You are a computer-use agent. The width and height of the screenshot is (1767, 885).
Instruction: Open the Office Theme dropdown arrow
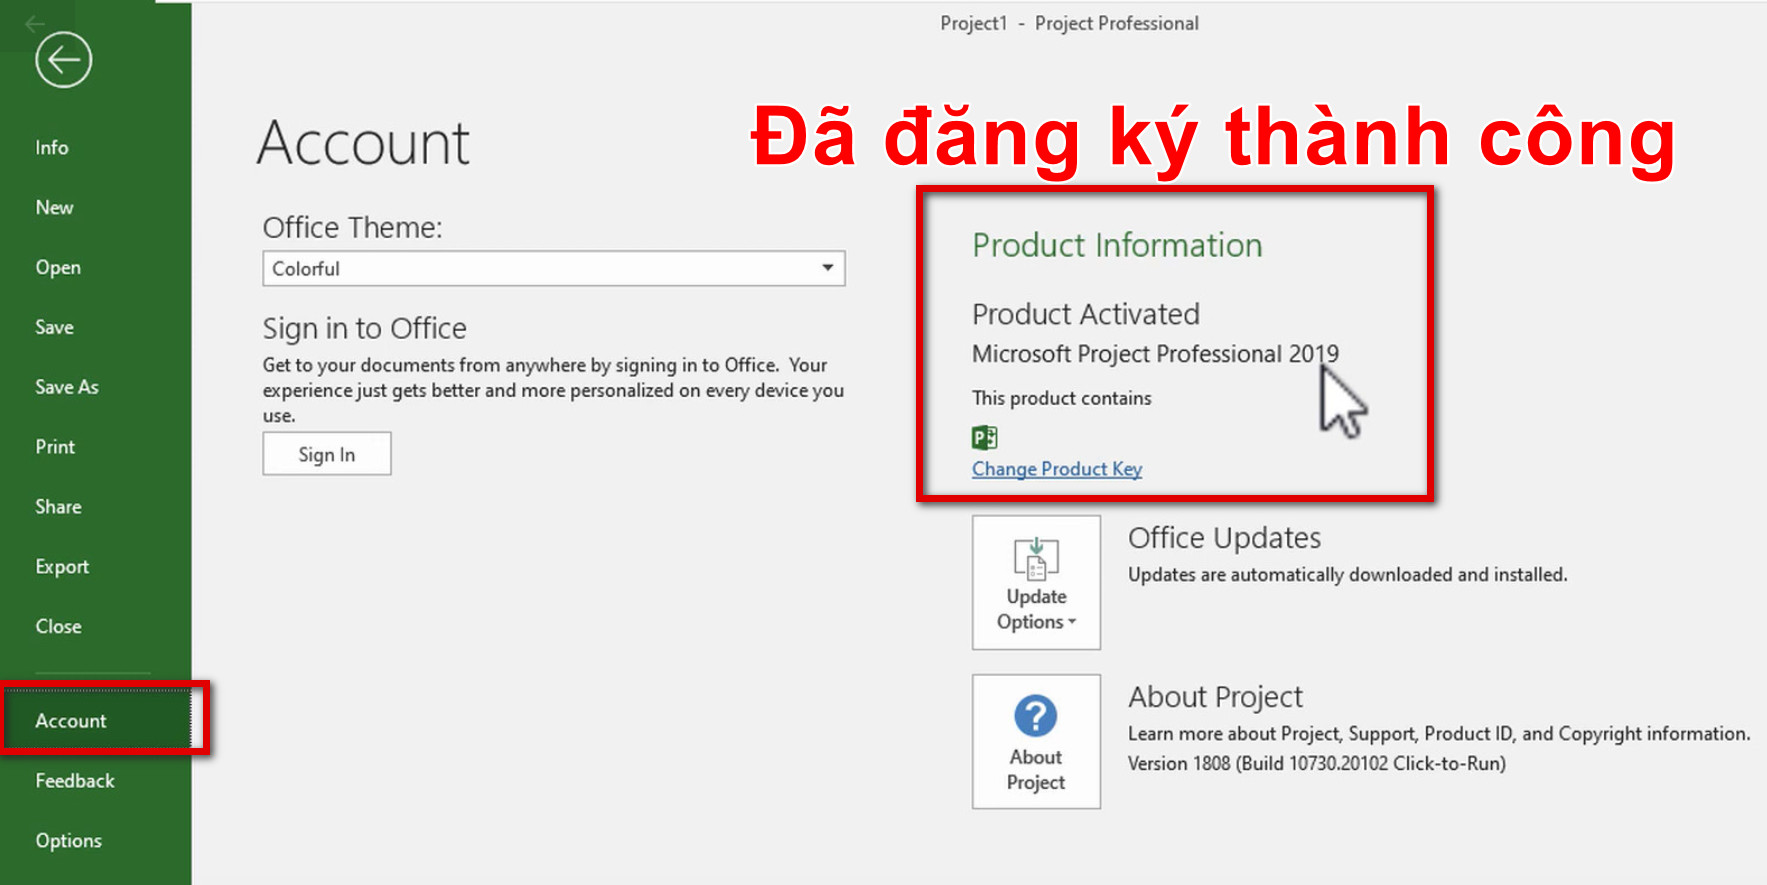[827, 268]
